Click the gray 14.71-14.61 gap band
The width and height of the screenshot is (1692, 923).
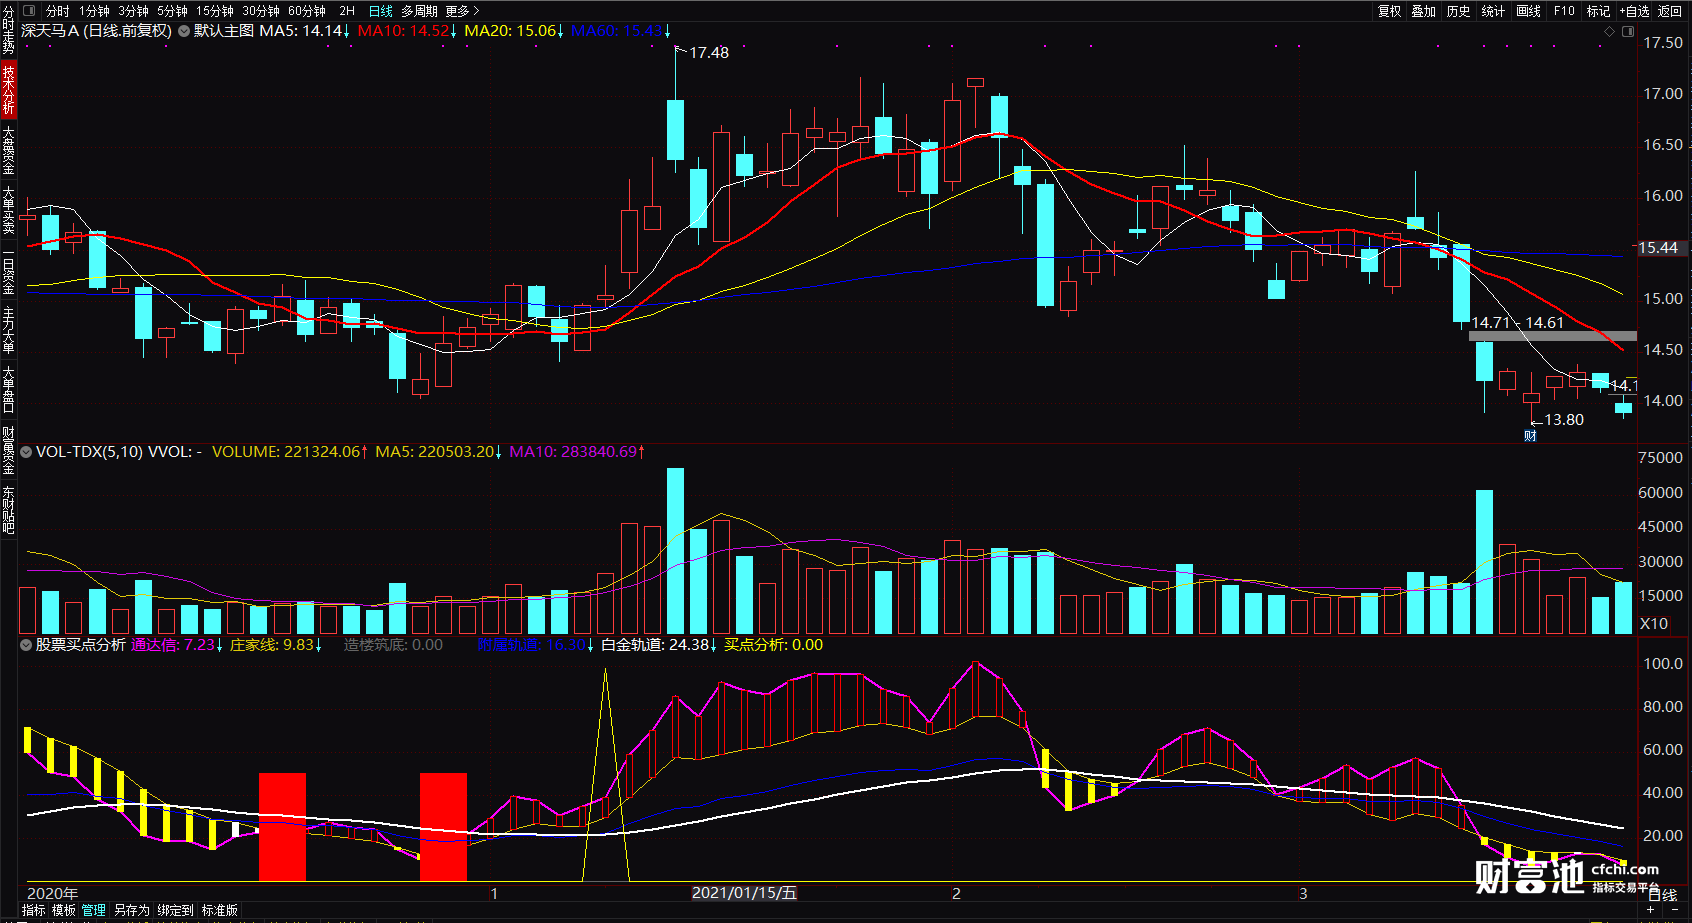click(x=1552, y=336)
